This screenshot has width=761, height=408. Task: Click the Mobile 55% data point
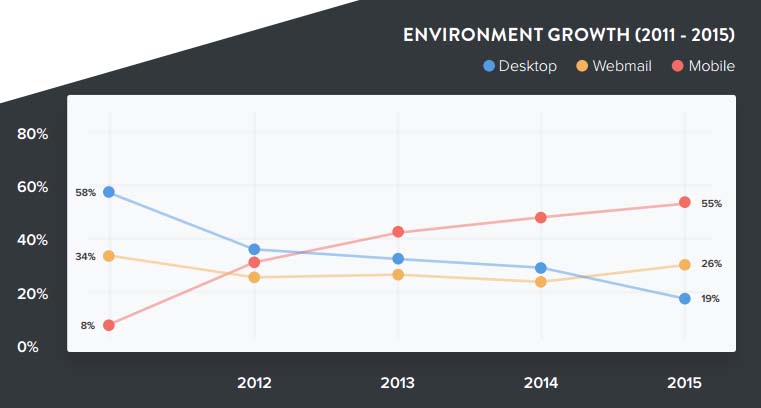[x=685, y=202]
